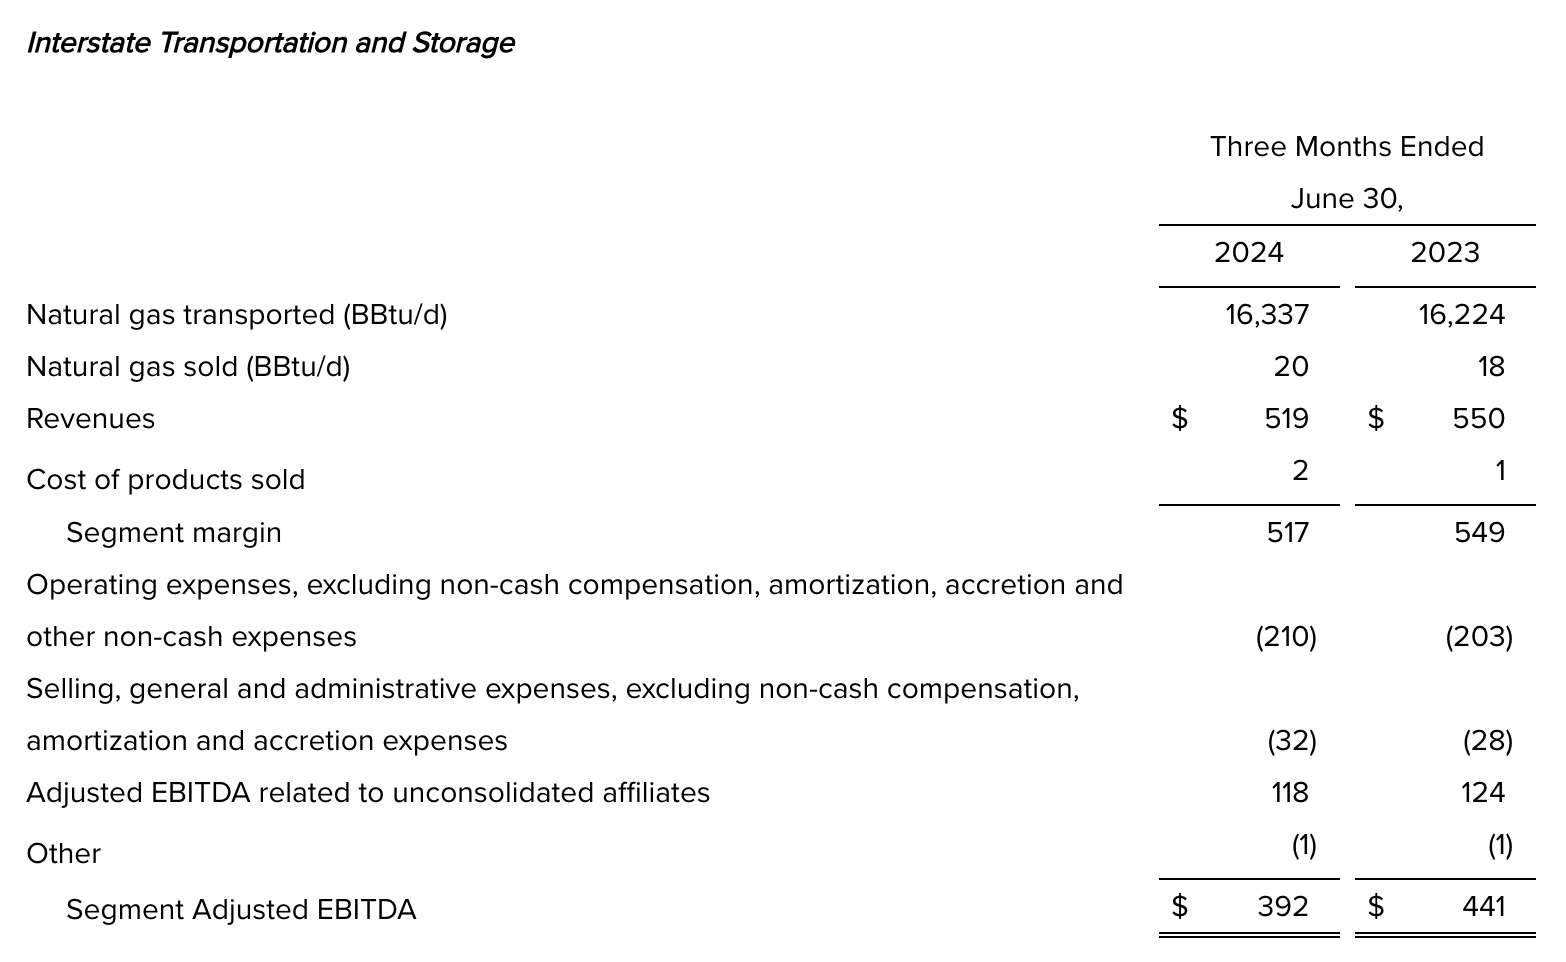Select the 2023 affiliates value 124
This screenshot has height=962, width=1566.
click(x=1482, y=793)
